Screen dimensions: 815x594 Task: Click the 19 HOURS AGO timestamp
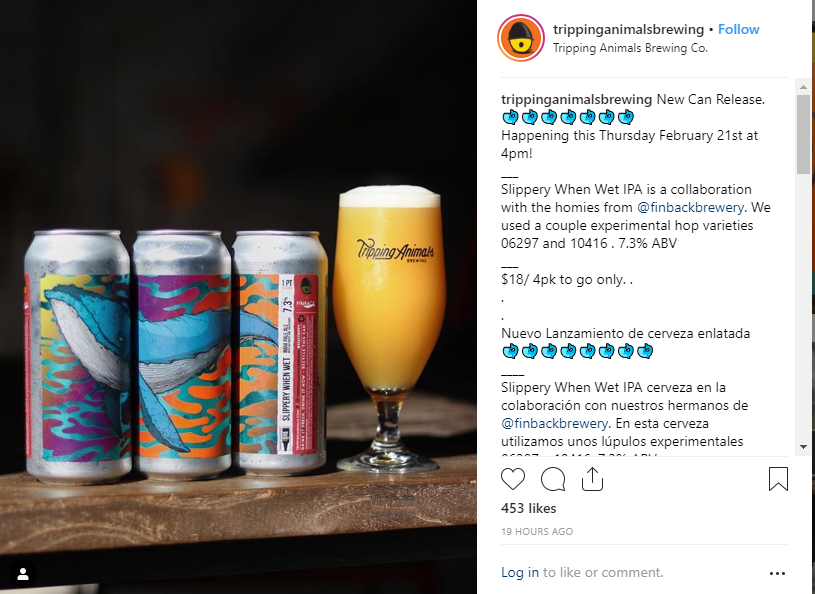pos(536,532)
